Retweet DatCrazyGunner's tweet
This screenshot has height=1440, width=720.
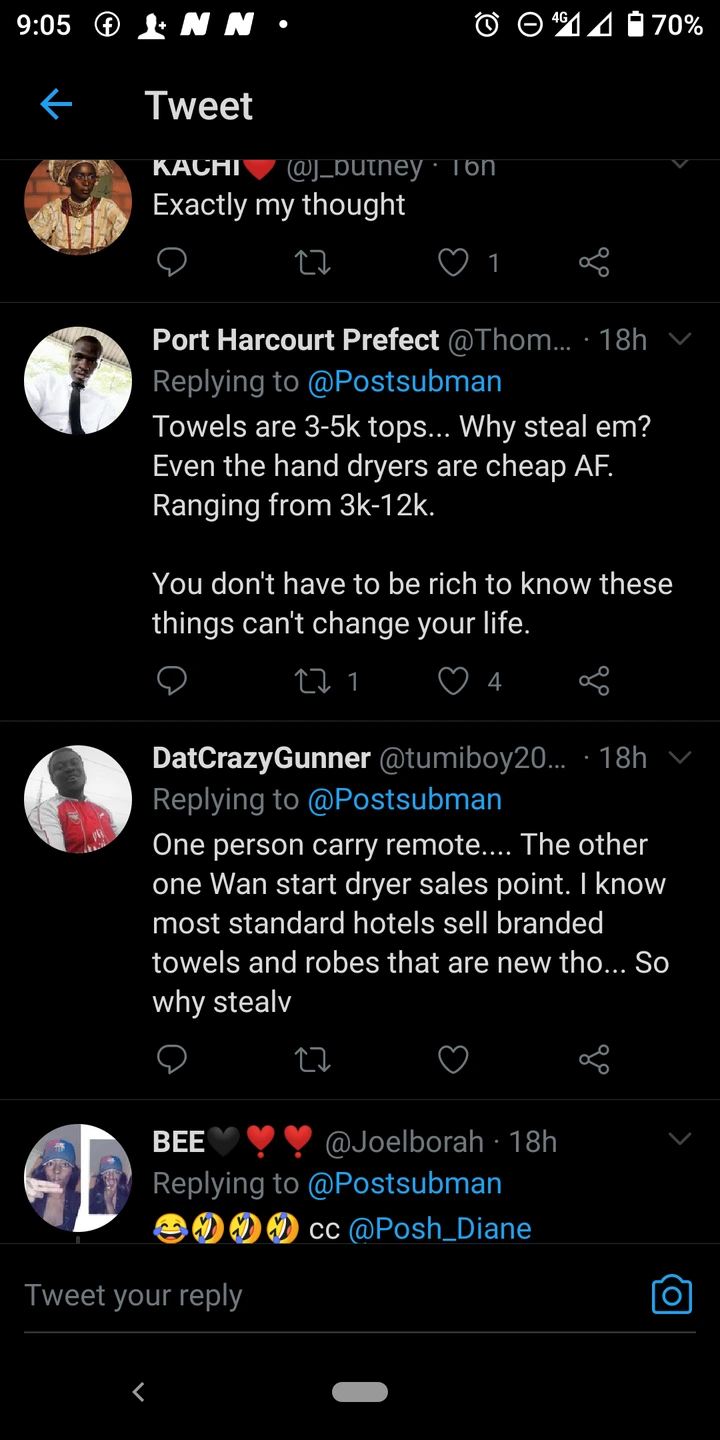pos(312,1059)
